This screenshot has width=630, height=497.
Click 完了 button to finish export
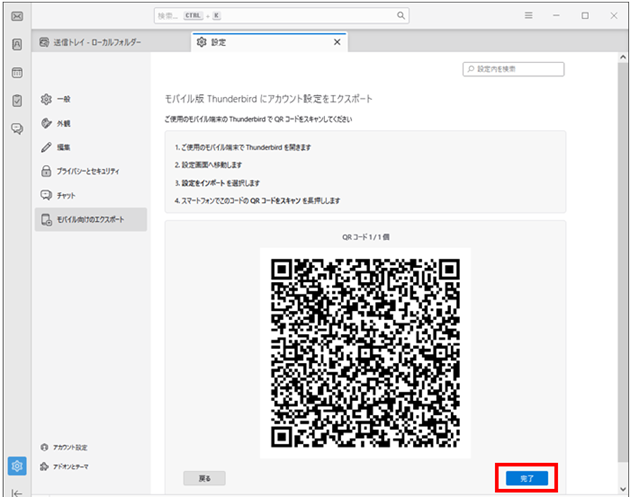[527, 478]
